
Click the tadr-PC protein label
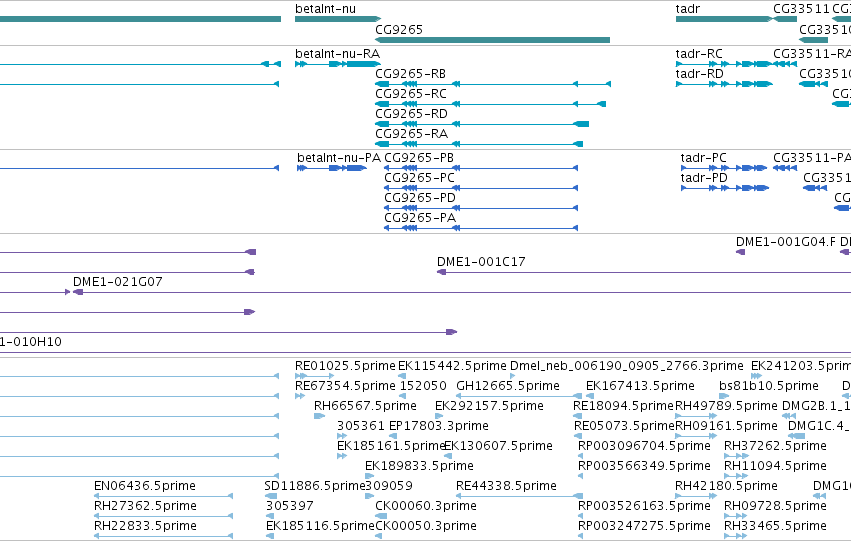(703, 158)
